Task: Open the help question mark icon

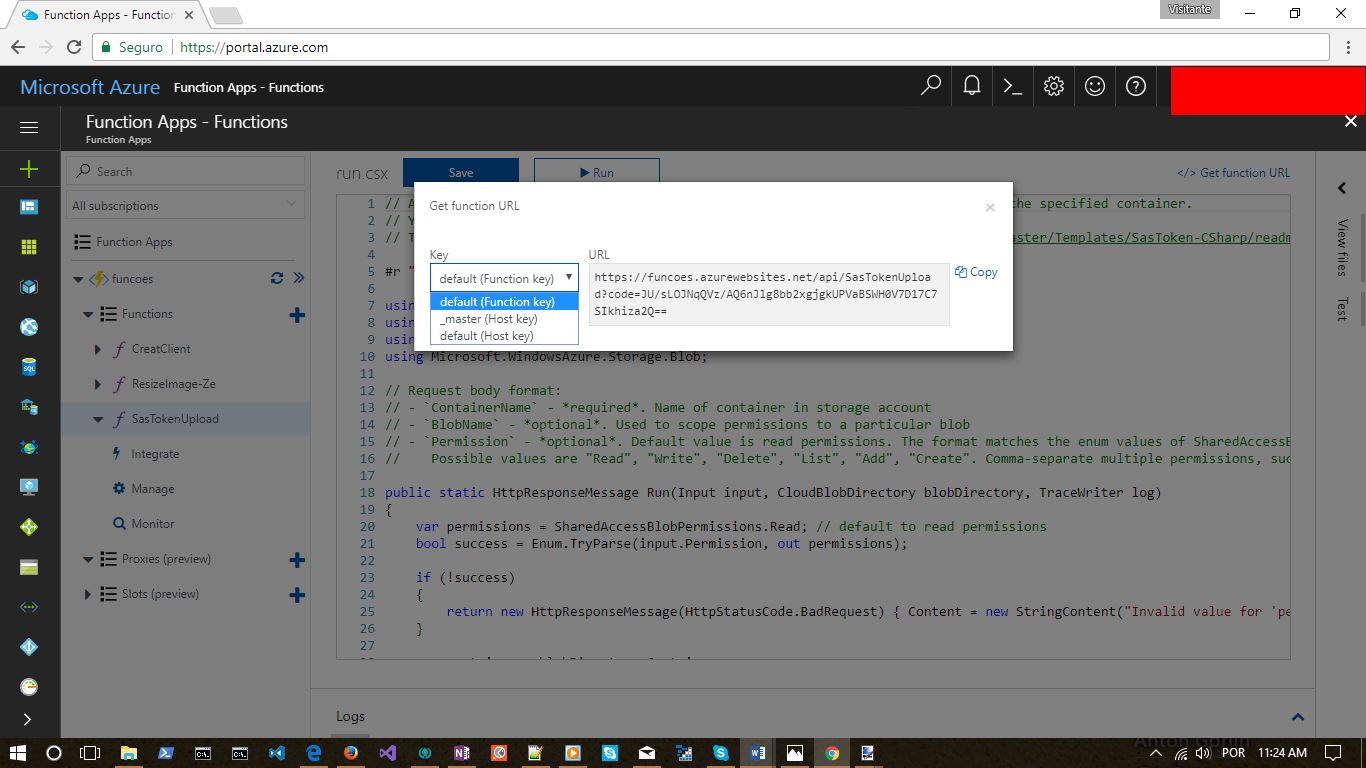Action: point(1136,86)
